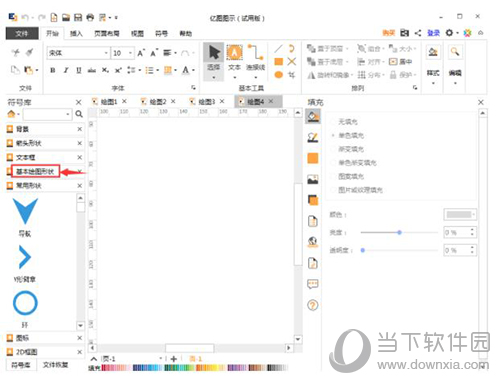Open the 宋体 font name dropdown
Screen dimensions: 500x383
pos(106,53)
